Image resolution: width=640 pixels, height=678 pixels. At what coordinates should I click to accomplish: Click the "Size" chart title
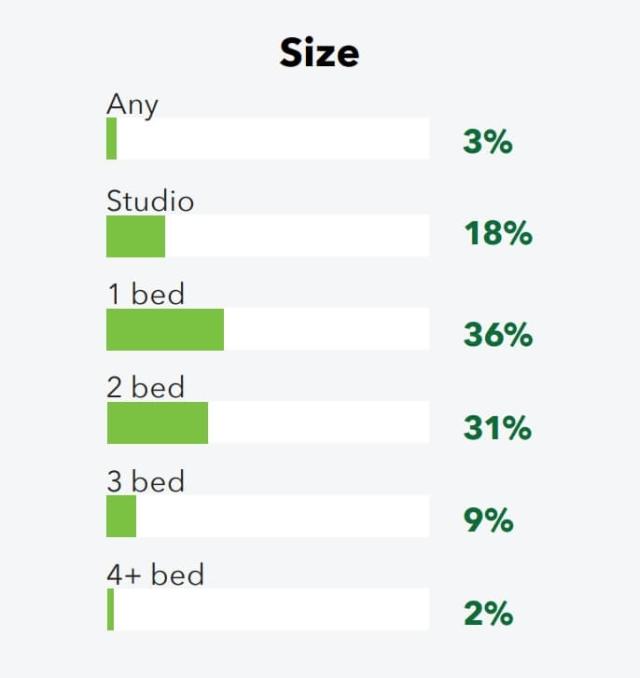[x=319, y=53]
